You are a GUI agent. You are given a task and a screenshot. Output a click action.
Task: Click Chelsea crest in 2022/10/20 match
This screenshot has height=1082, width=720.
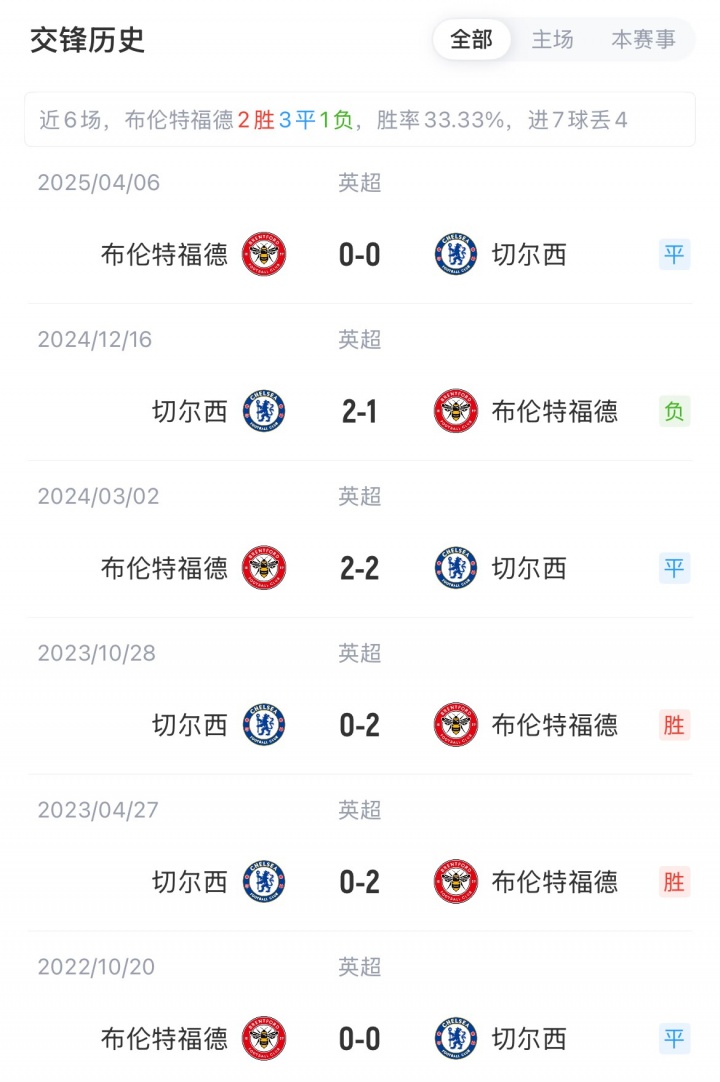[456, 1039]
